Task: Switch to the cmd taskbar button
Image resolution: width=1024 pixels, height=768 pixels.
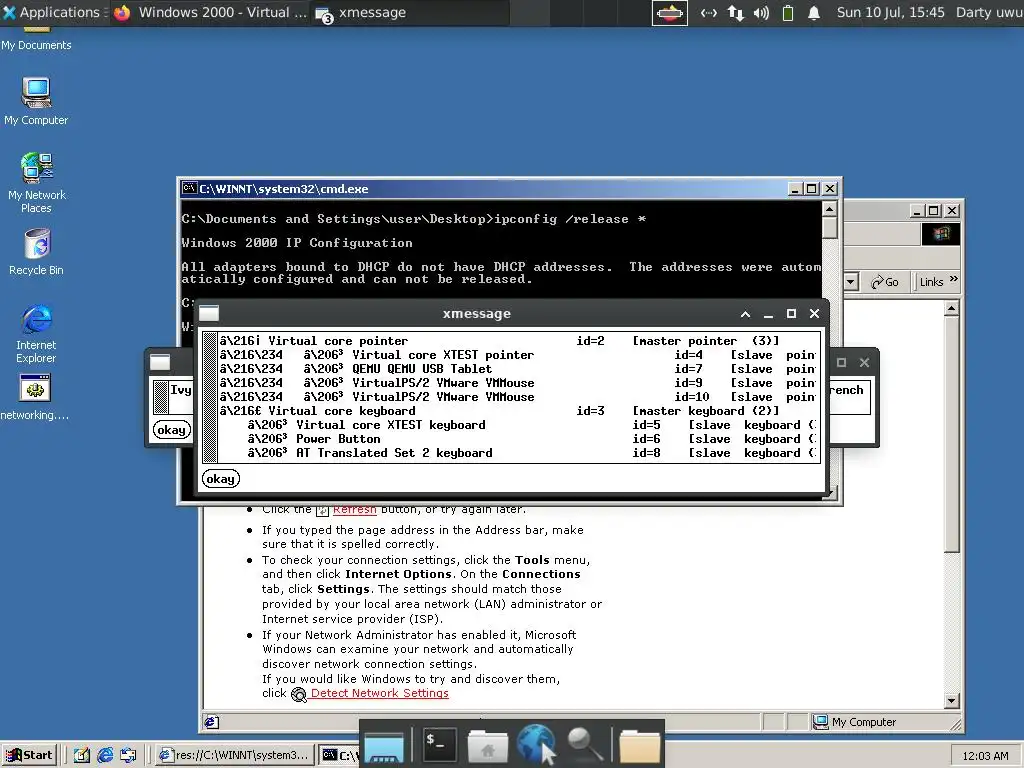Action: pyautogui.click(x=338, y=755)
